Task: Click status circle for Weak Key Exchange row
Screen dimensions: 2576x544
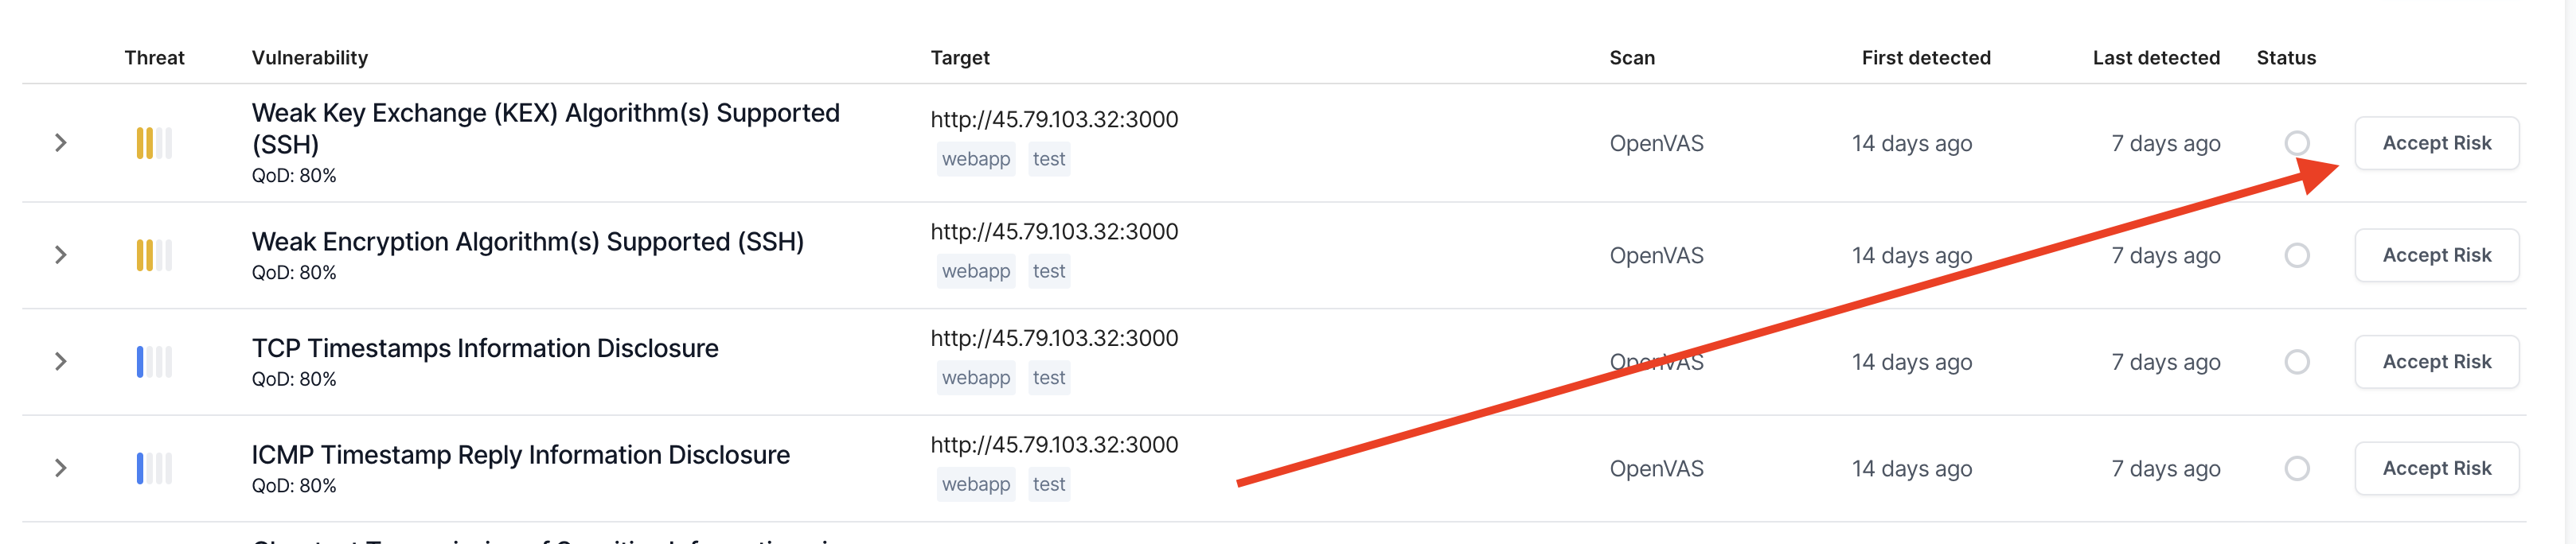Action: coord(2296,143)
